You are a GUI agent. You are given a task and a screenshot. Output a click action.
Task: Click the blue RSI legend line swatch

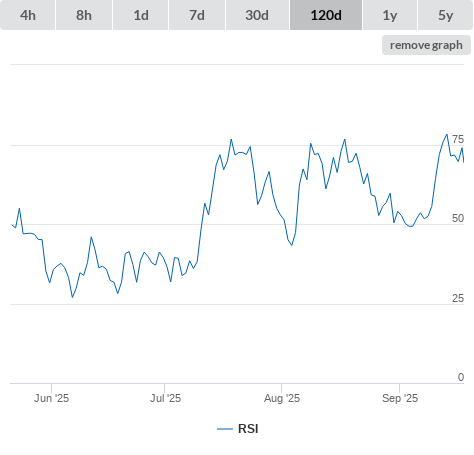225,429
